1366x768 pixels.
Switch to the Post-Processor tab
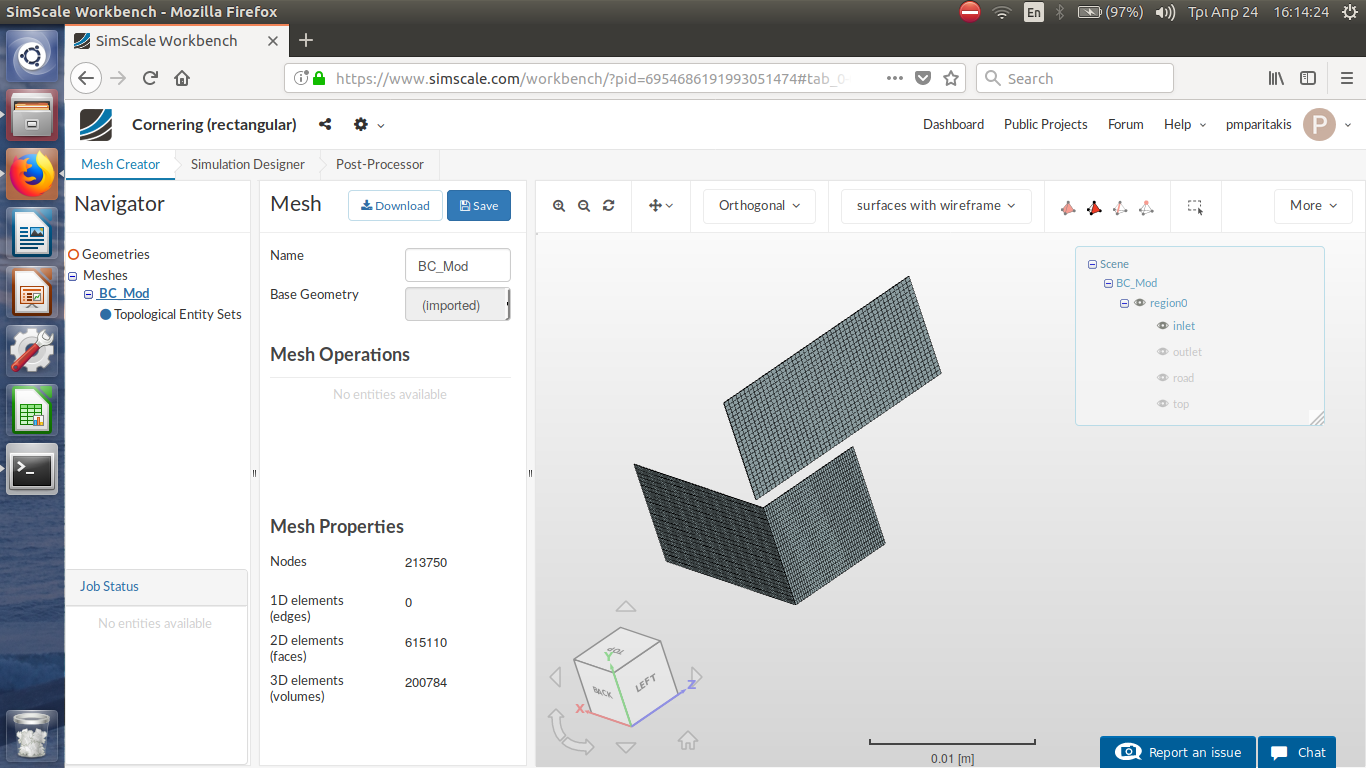379,164
